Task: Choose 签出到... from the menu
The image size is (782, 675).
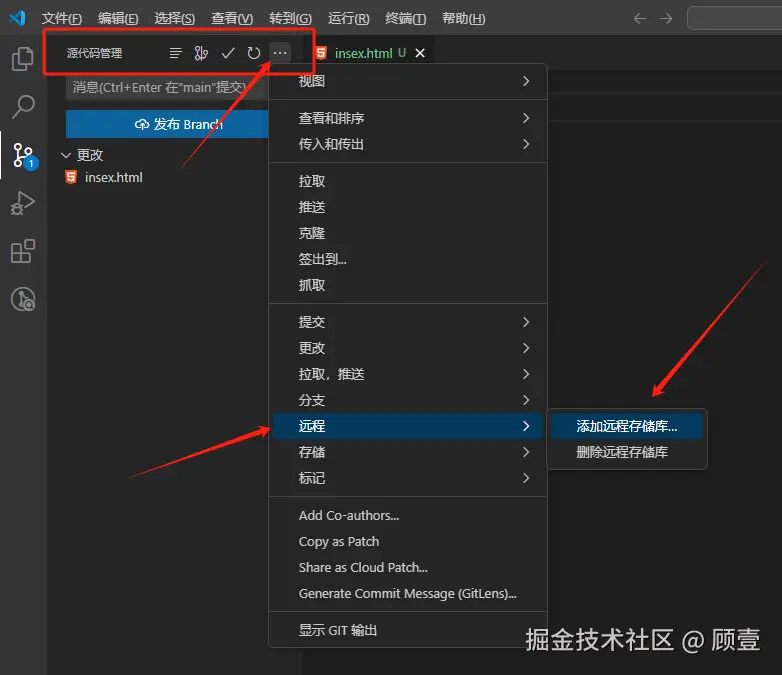Action: pyautogui.click(x=408, y=259)
